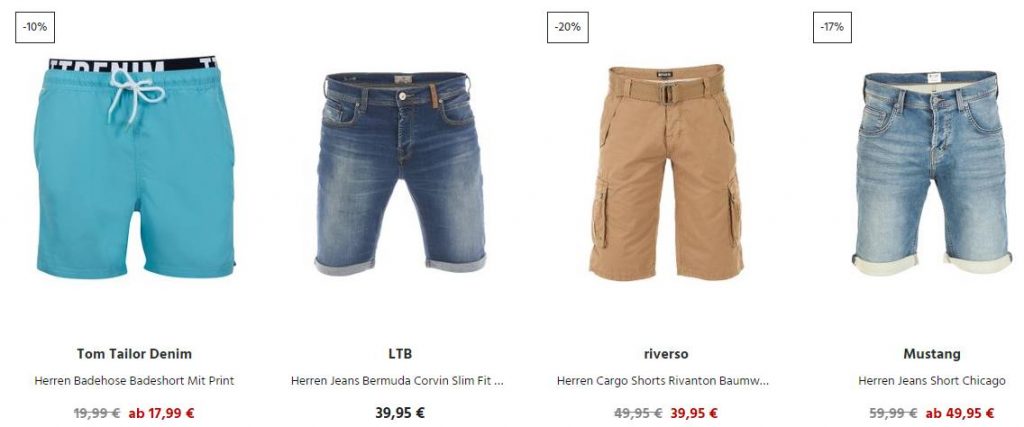The image size is (1024, 427).
Task: Open the light blue Mustang jeans shorts image
Action: pos(932,172)
